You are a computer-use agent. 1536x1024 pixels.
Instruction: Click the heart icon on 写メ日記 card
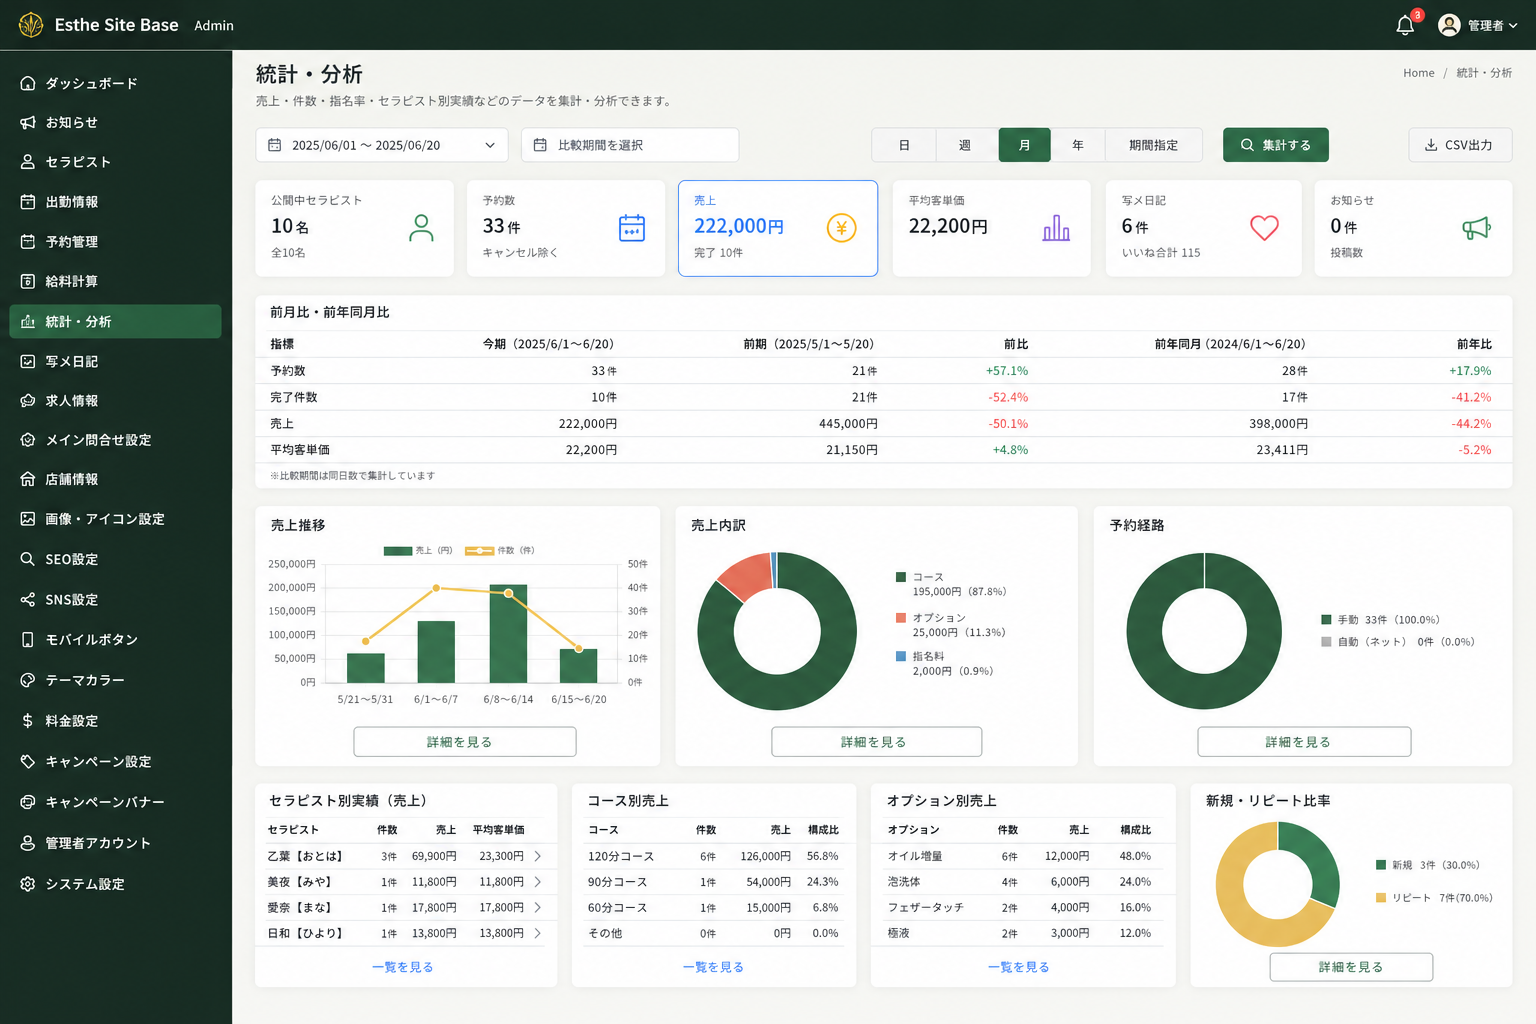pos(1264,228)
